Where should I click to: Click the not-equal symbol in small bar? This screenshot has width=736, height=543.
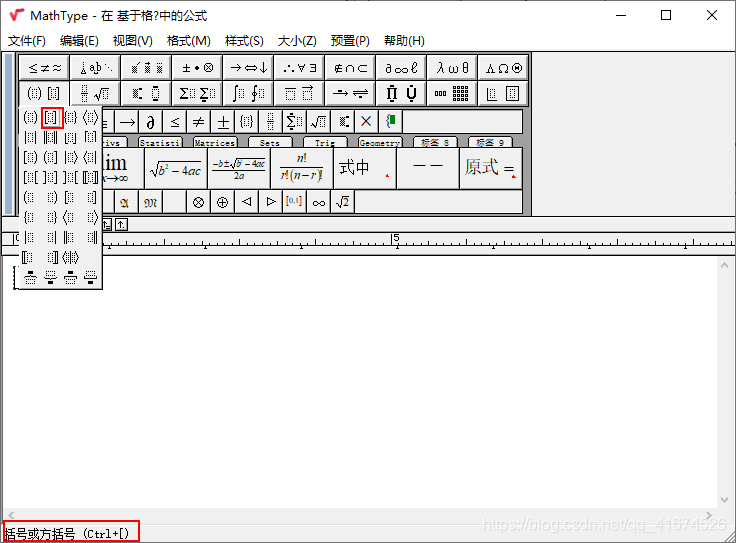tap(199, 122)
